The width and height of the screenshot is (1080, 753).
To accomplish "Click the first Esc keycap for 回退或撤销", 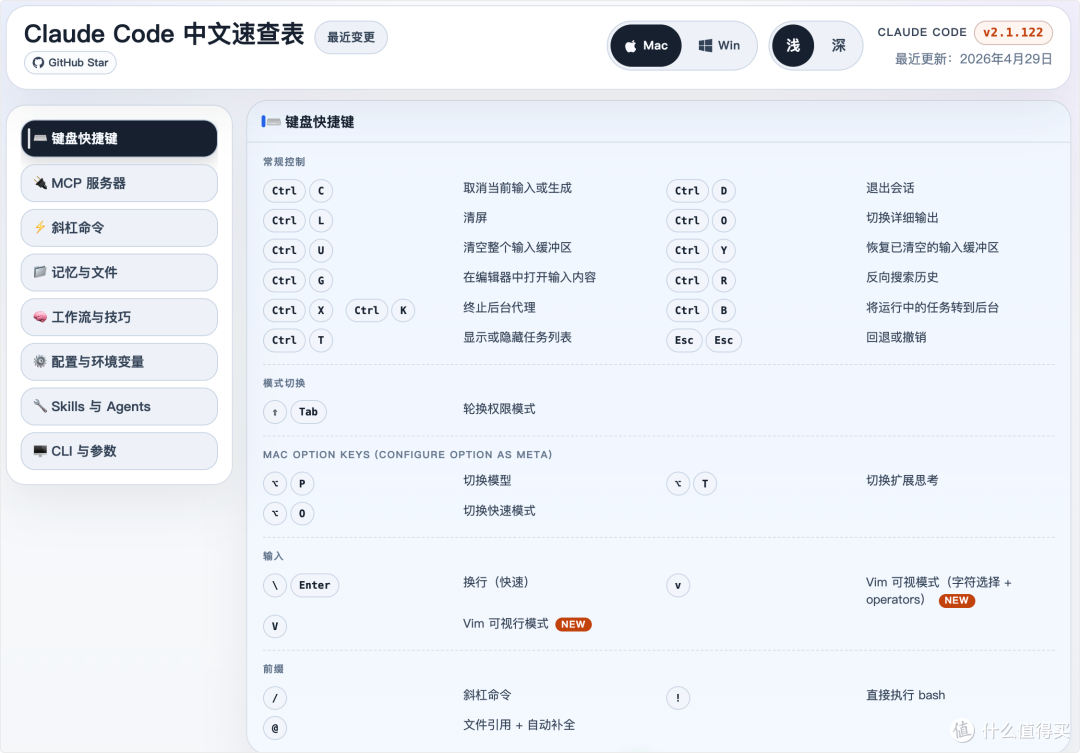I will click(684, 340).
